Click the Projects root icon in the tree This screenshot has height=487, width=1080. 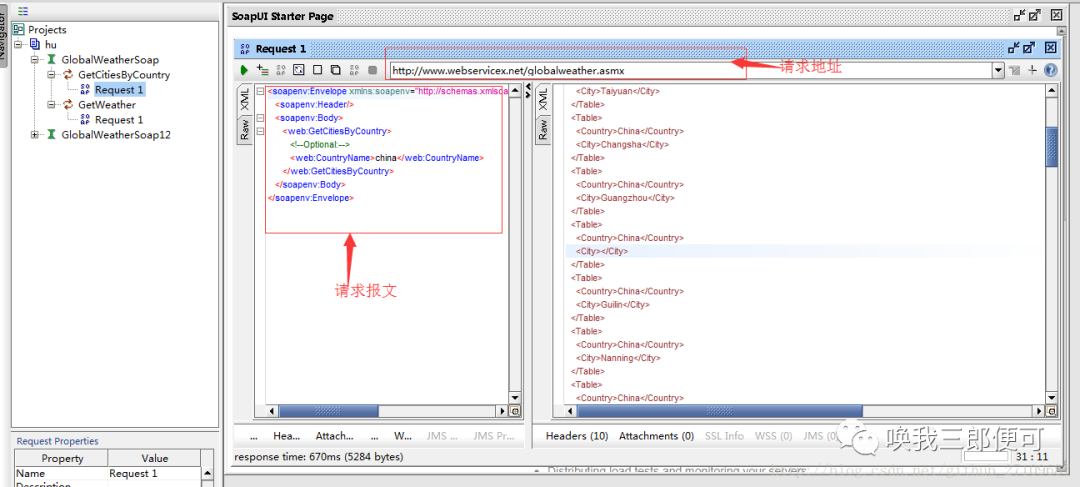tap(19, 30)
